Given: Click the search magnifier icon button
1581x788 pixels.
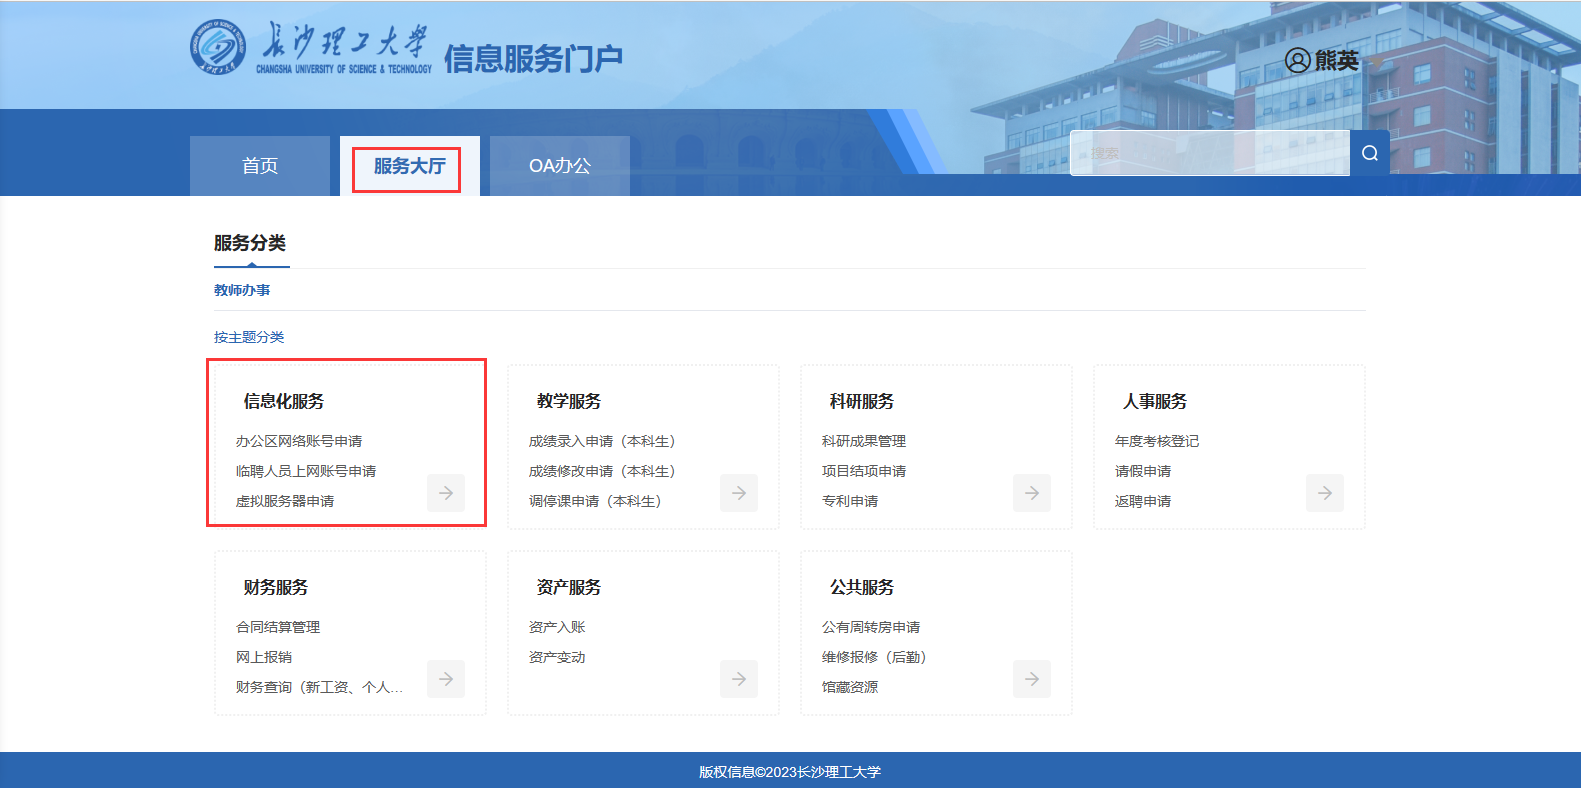Looking at the screenshot, I should point(1369,153).
